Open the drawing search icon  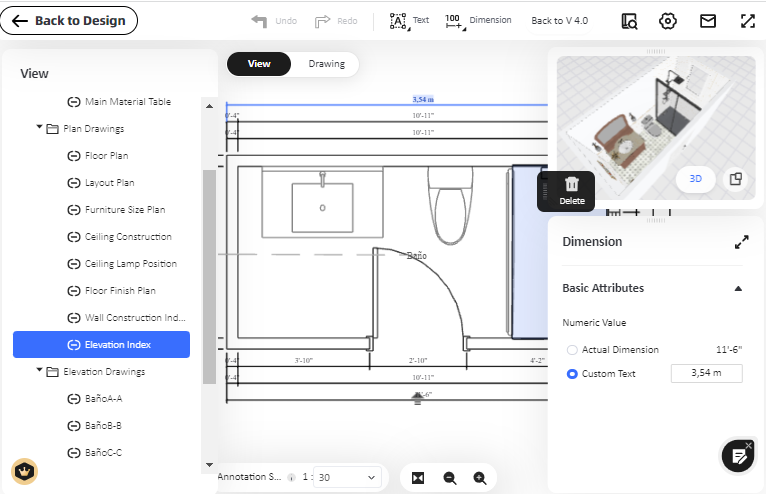pos(629,21)
